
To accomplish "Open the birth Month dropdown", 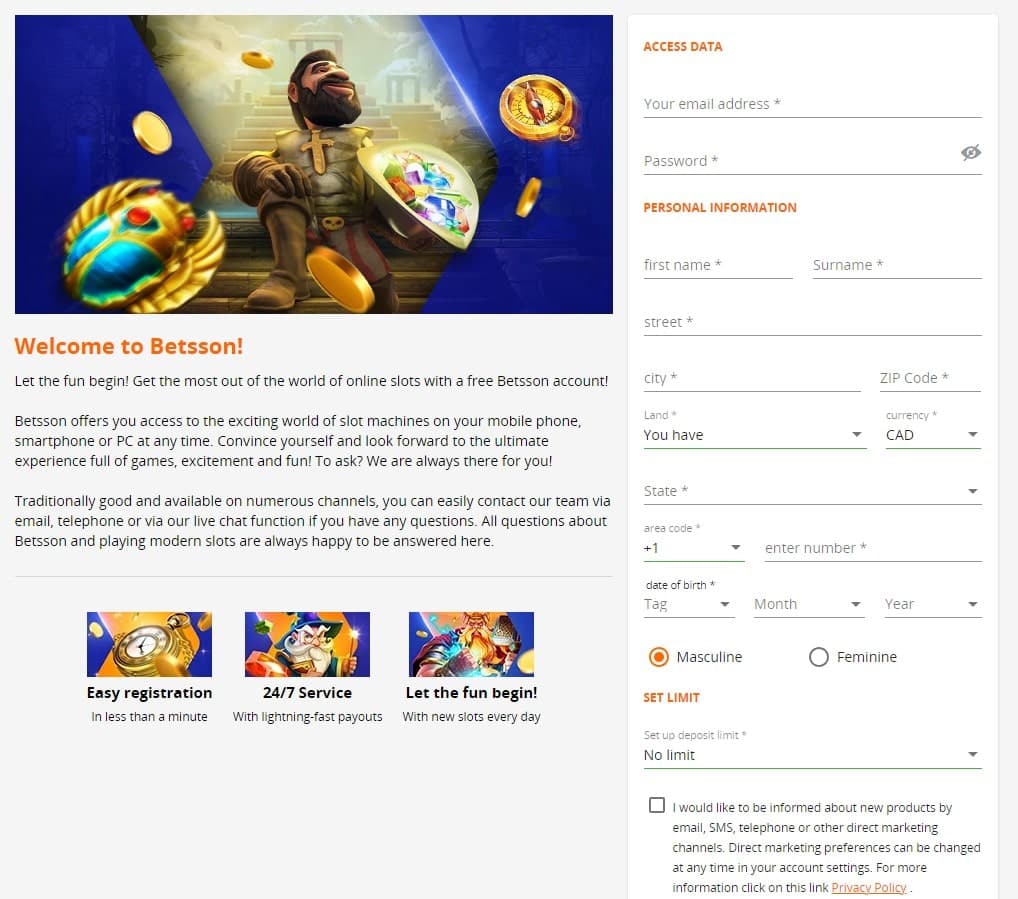I will 809,604.
